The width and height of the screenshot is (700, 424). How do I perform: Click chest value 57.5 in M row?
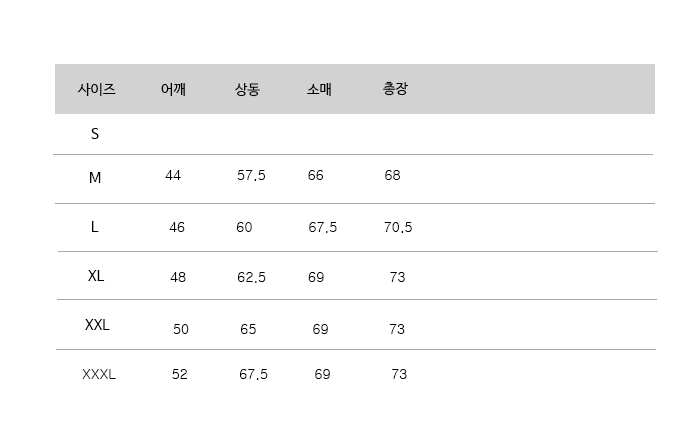point(251,176)
